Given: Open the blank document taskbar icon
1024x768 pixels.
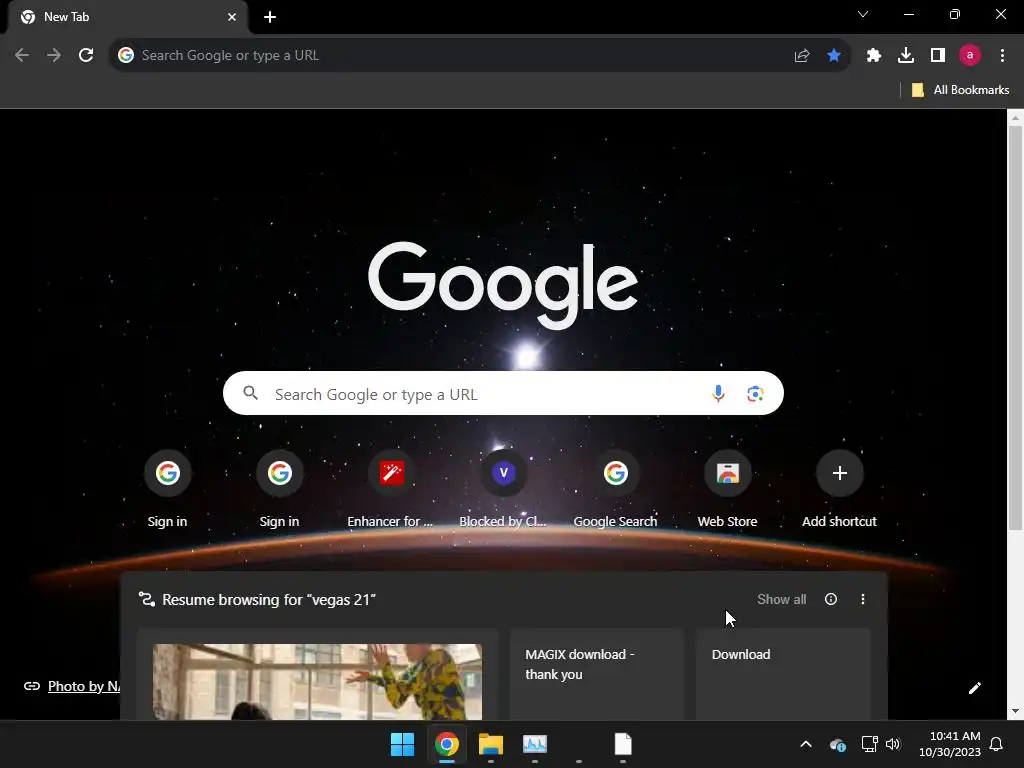Looking at the screenshot, I should pos(623,744).
